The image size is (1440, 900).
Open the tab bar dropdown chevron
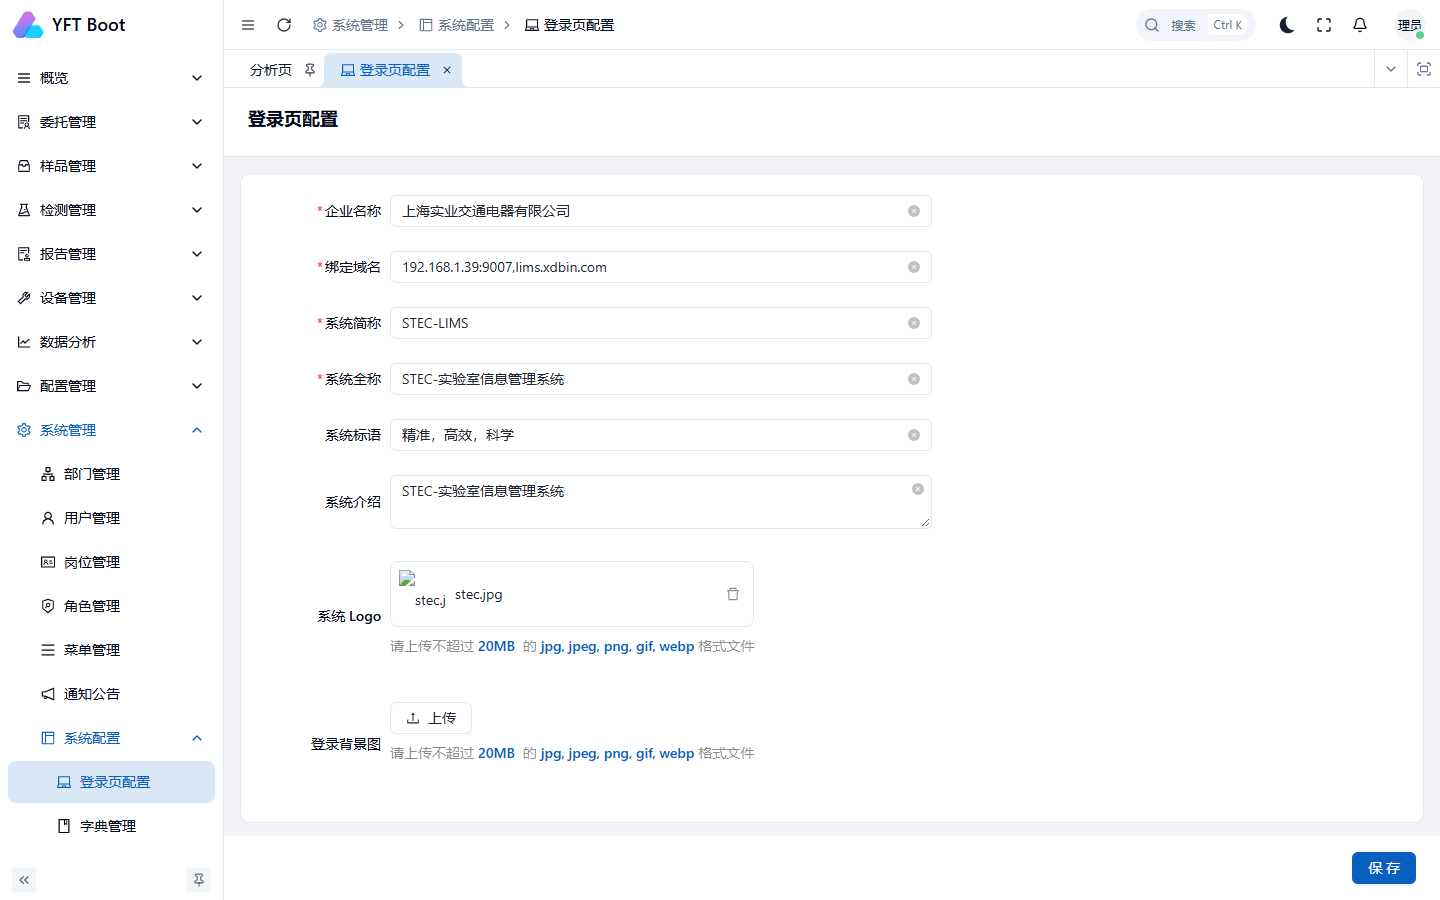[1390, 69]
